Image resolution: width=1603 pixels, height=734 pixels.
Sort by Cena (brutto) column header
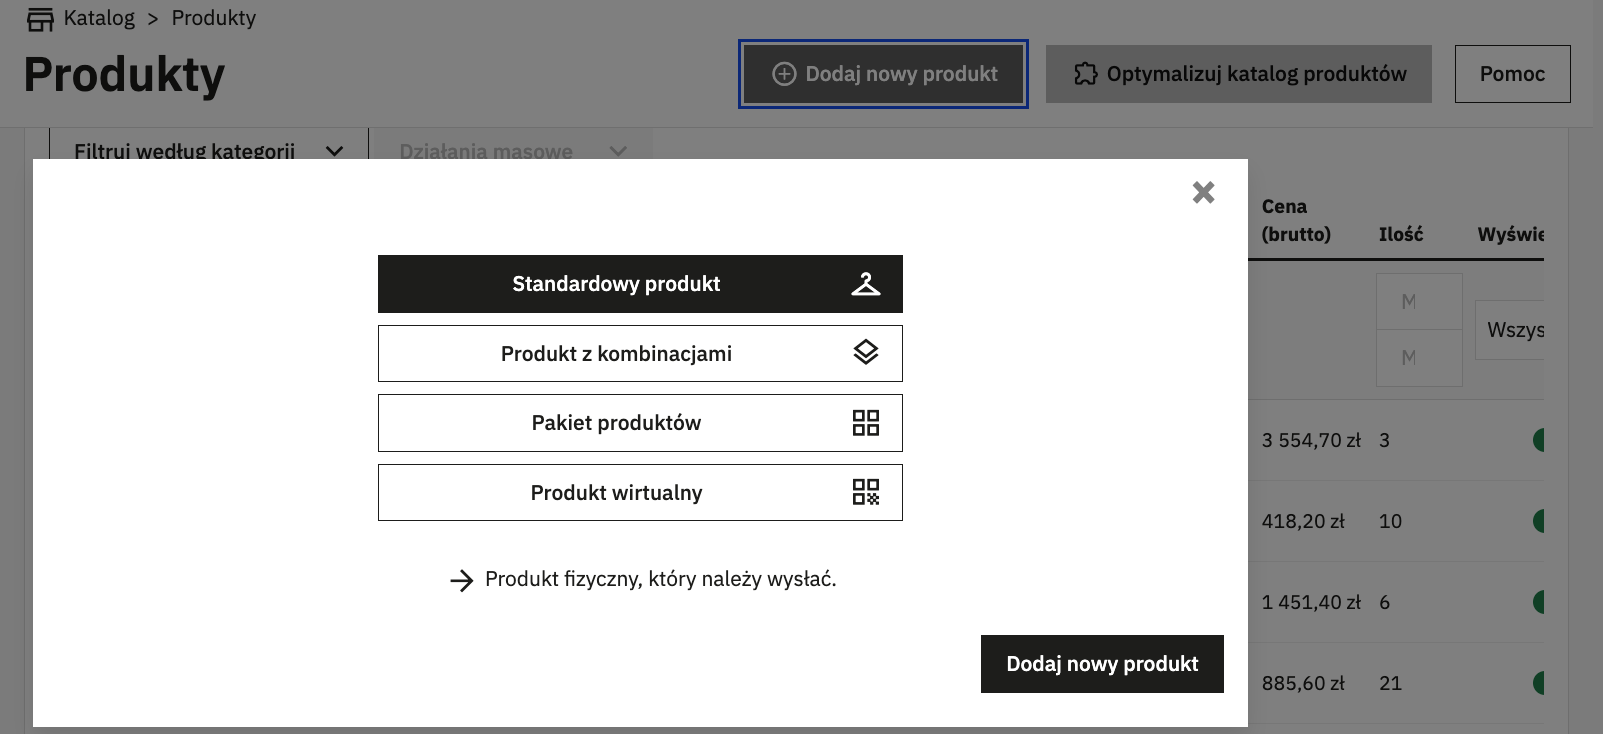(x=1296, y=220)
